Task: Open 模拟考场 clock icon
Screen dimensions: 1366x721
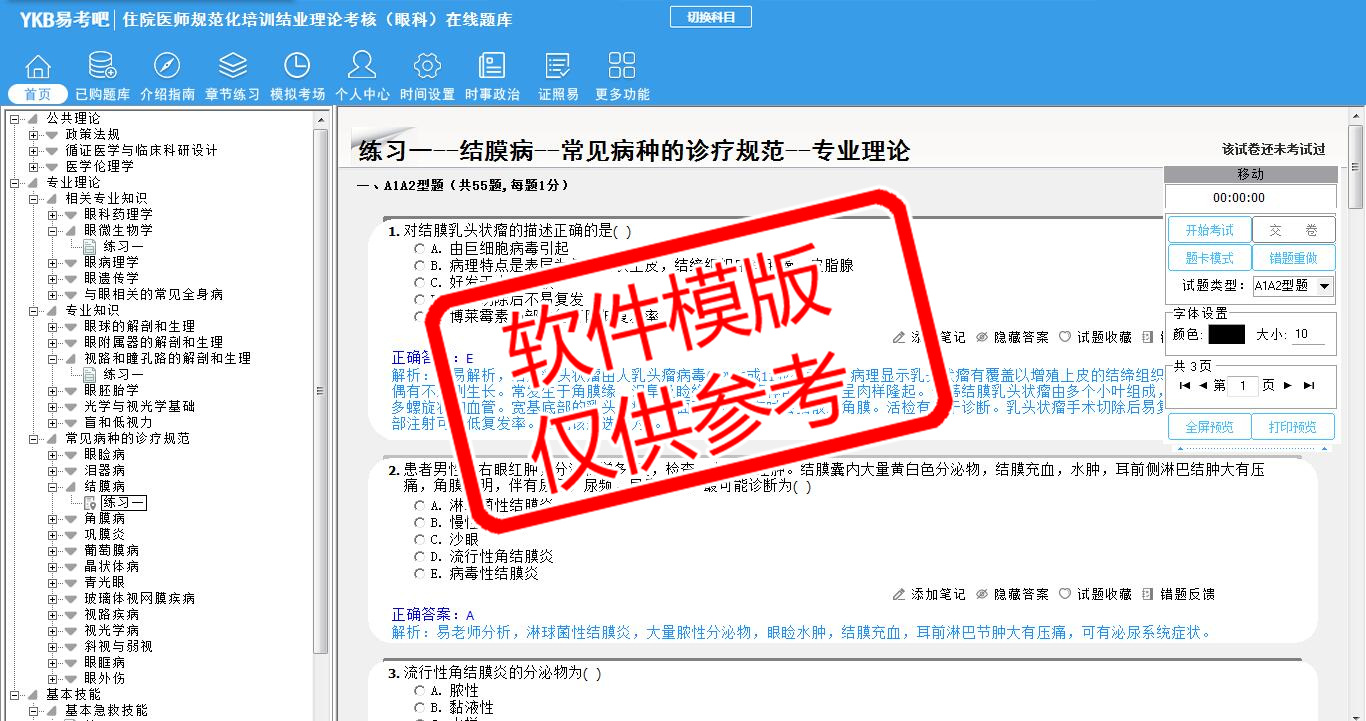Action: coord(297,67)
